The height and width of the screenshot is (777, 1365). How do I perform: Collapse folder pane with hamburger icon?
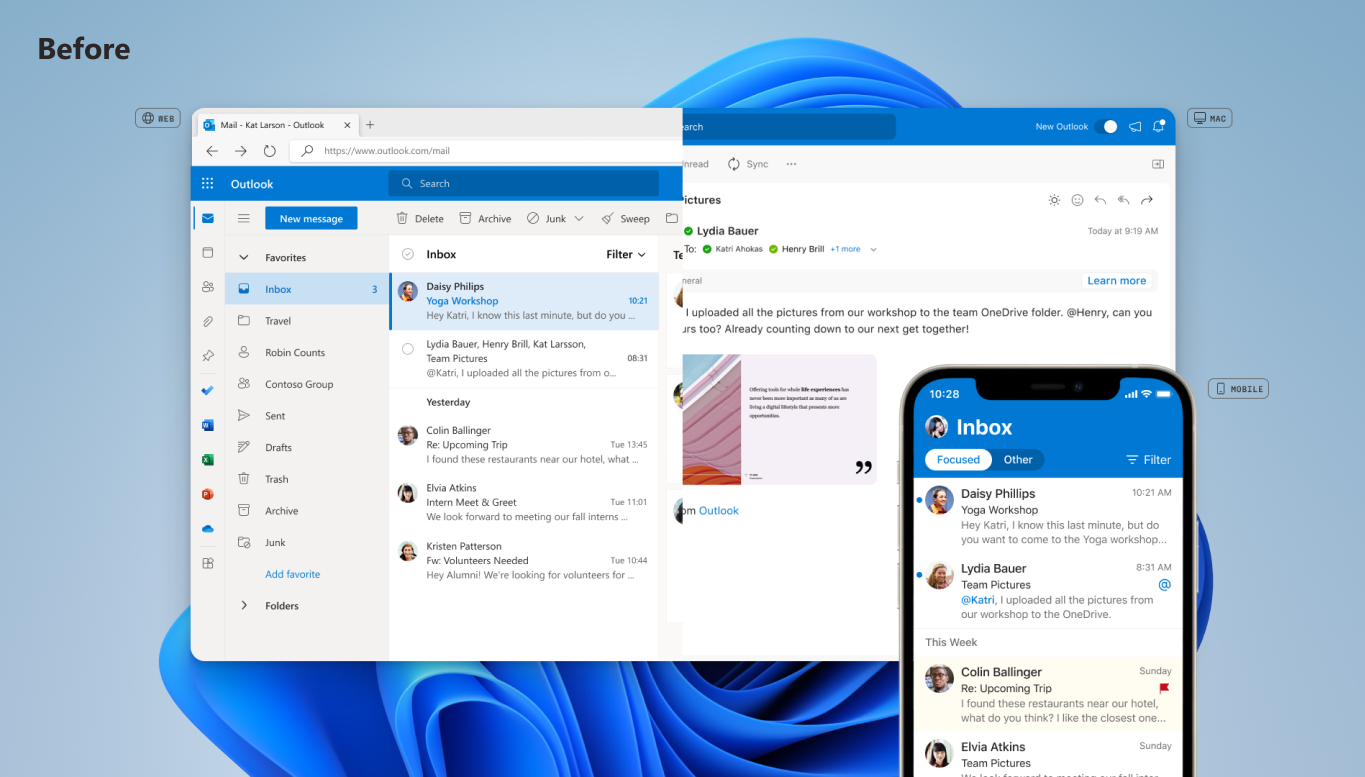(x=243, y=218)
